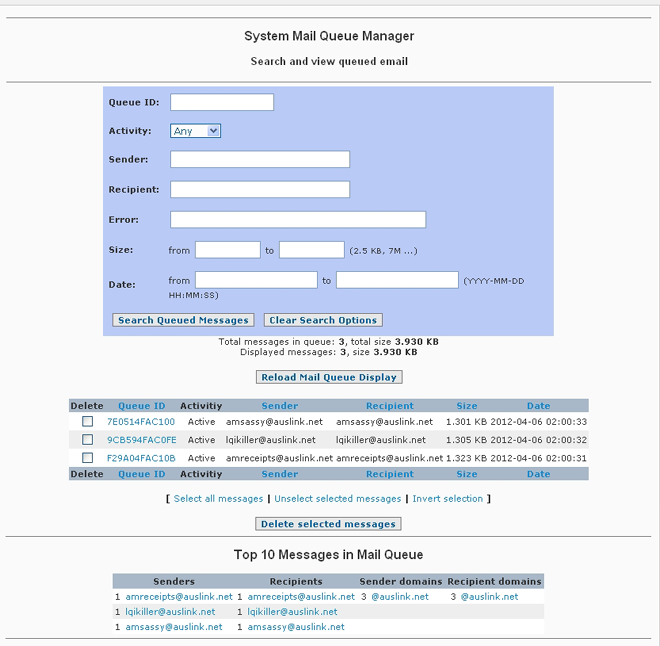Click the Size to input box
Image resolution: width=660 pixels, height=646 pixels.
tap(312, 250)
